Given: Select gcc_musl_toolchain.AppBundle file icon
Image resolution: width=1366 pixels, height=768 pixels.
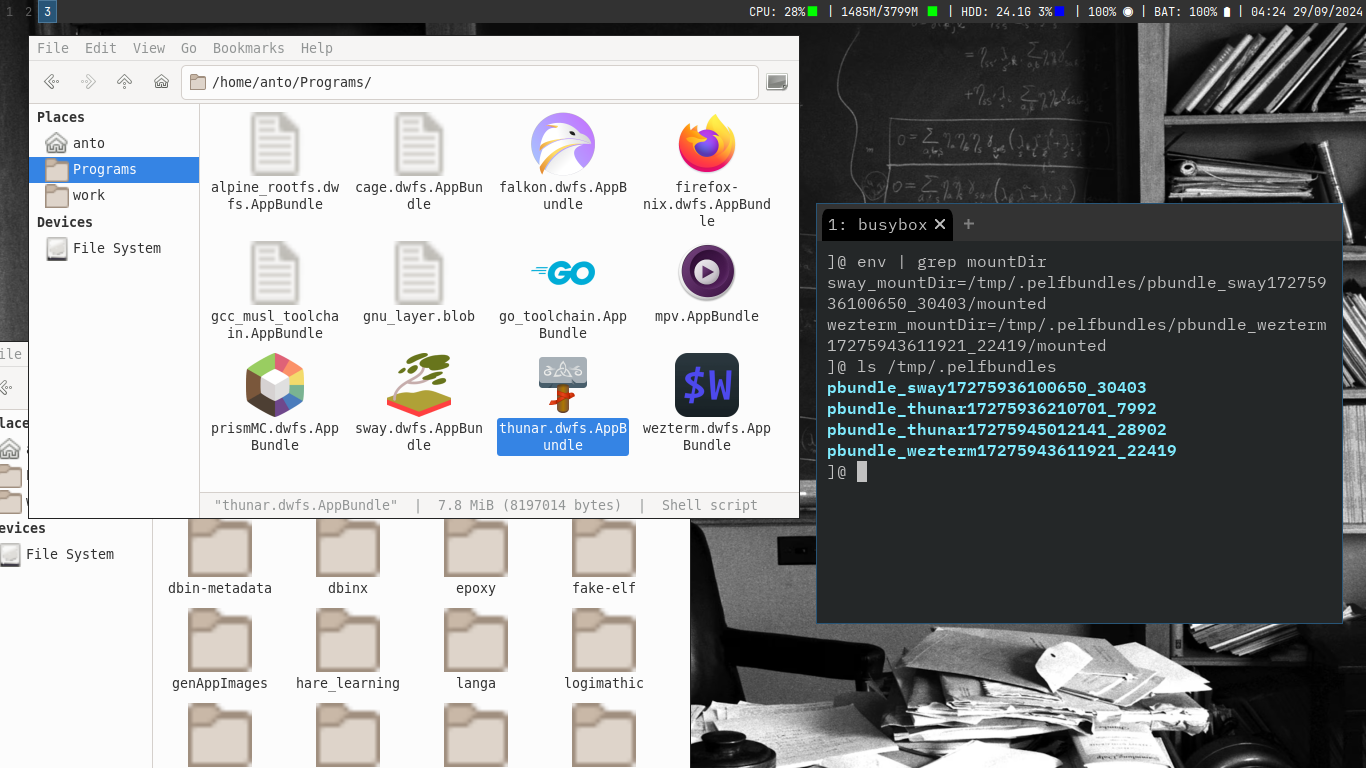Looking at the screenshot, I should (x=275, y=272).
